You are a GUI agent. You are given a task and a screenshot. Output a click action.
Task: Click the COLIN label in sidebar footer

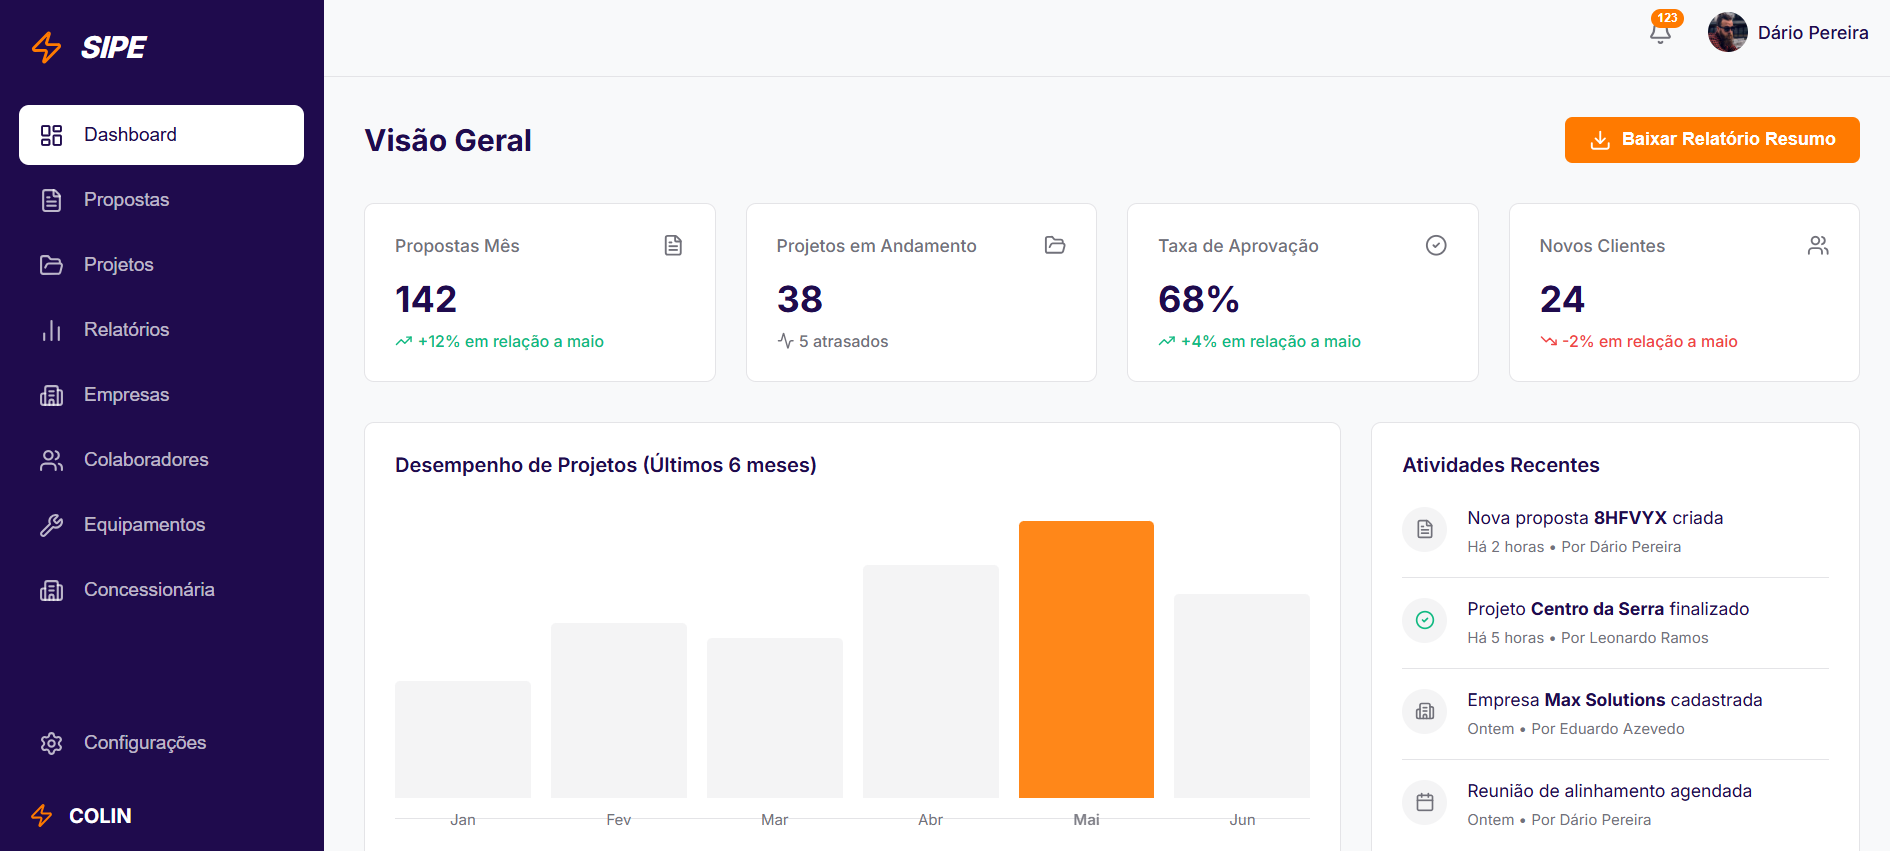coord(100,816)
